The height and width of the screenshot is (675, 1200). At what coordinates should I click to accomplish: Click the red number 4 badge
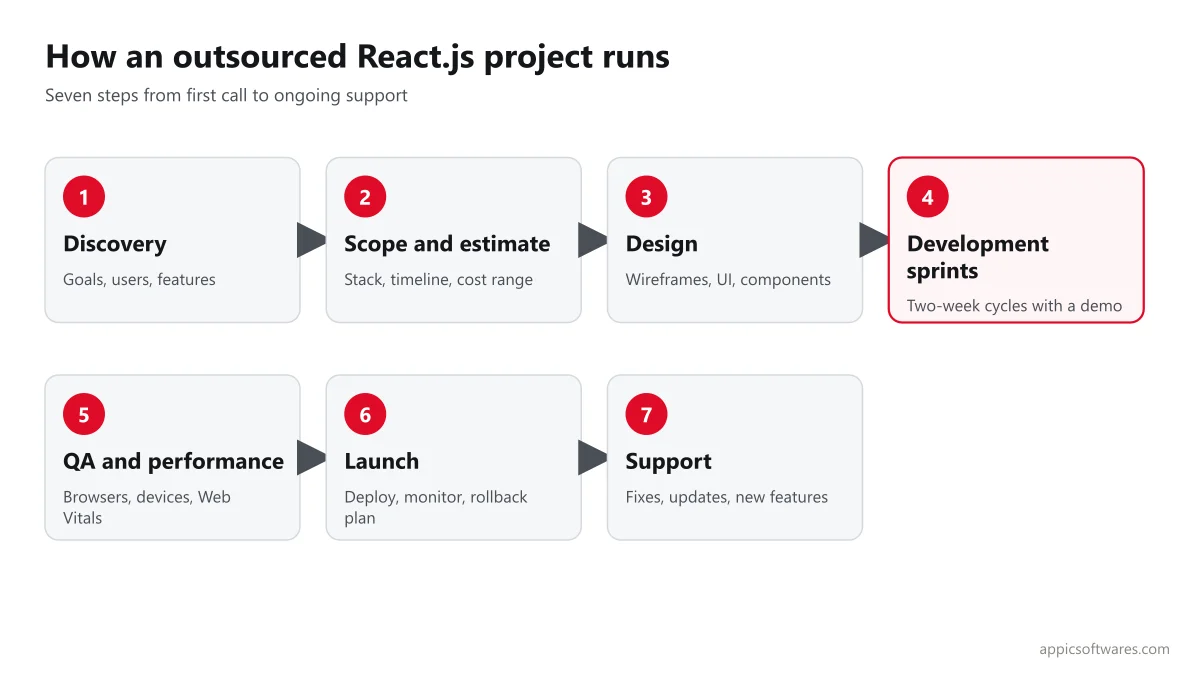click(927, 197)
